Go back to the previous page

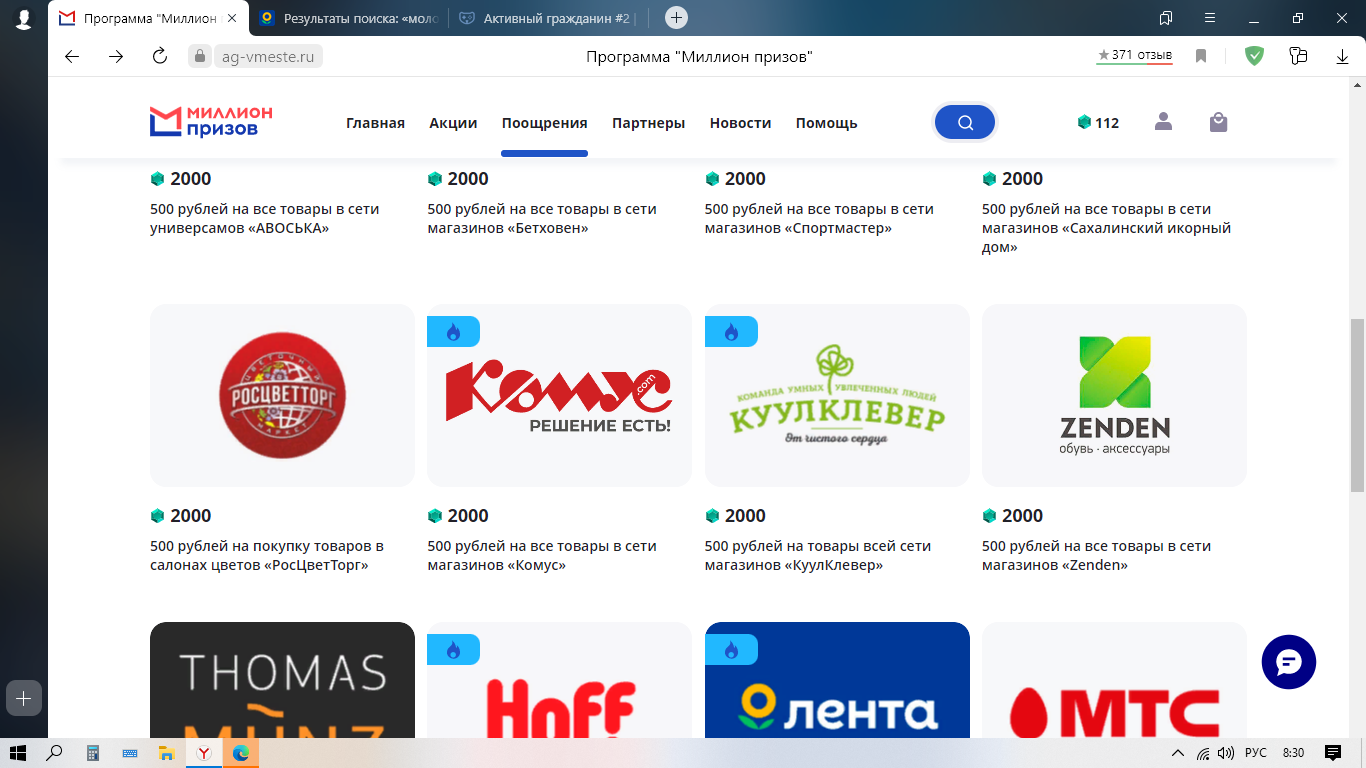72,56
